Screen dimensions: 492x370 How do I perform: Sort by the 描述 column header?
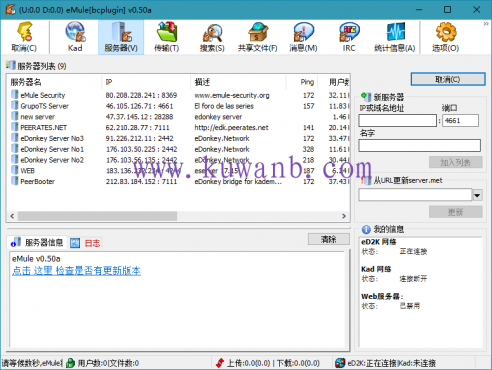[238, 82]
